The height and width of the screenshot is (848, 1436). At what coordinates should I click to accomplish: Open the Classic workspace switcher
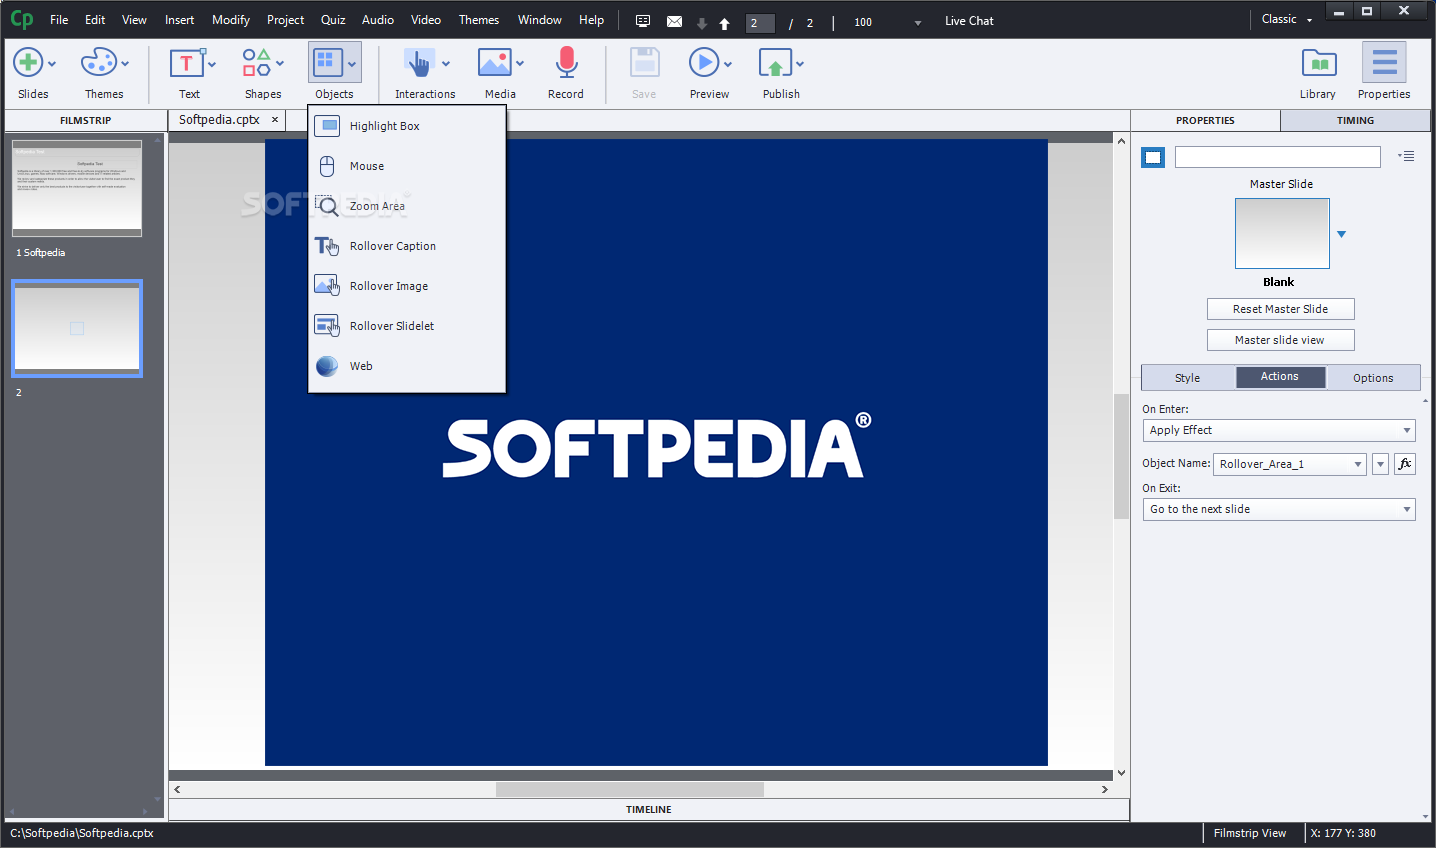[1286, 20]
